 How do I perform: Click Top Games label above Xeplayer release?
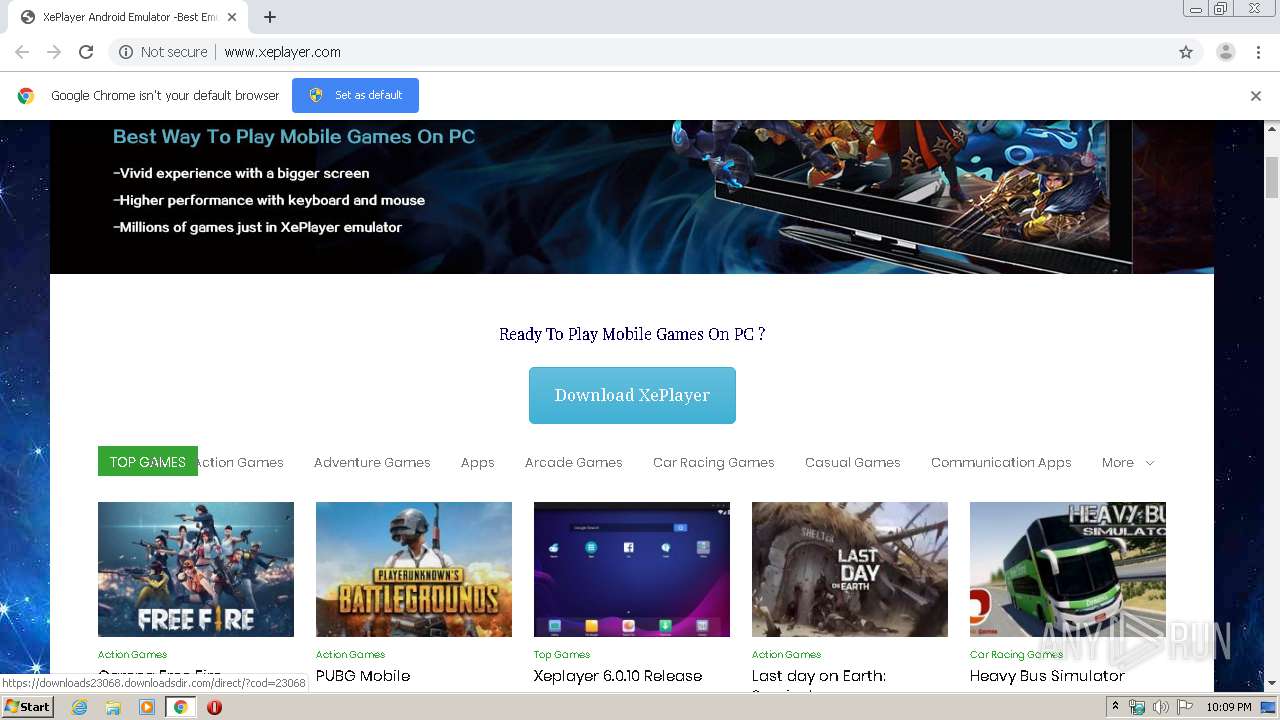tap(562, 655)
